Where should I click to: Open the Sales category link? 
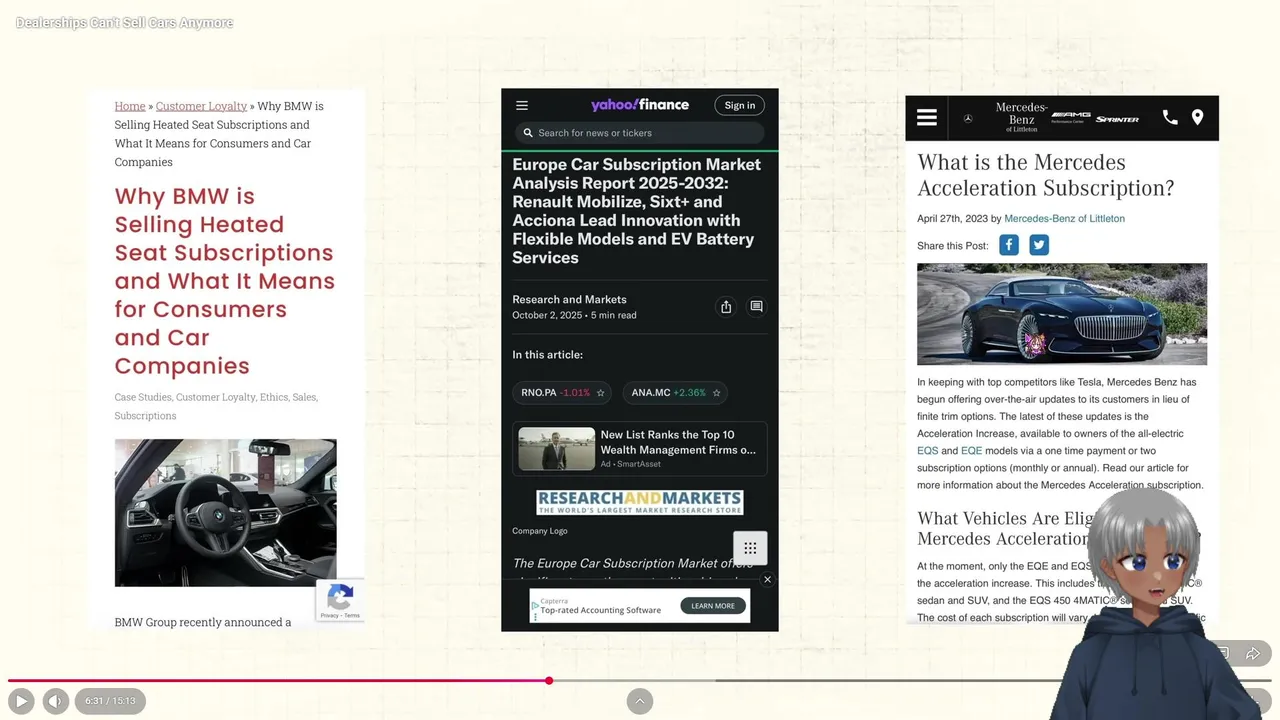point(304,397)
